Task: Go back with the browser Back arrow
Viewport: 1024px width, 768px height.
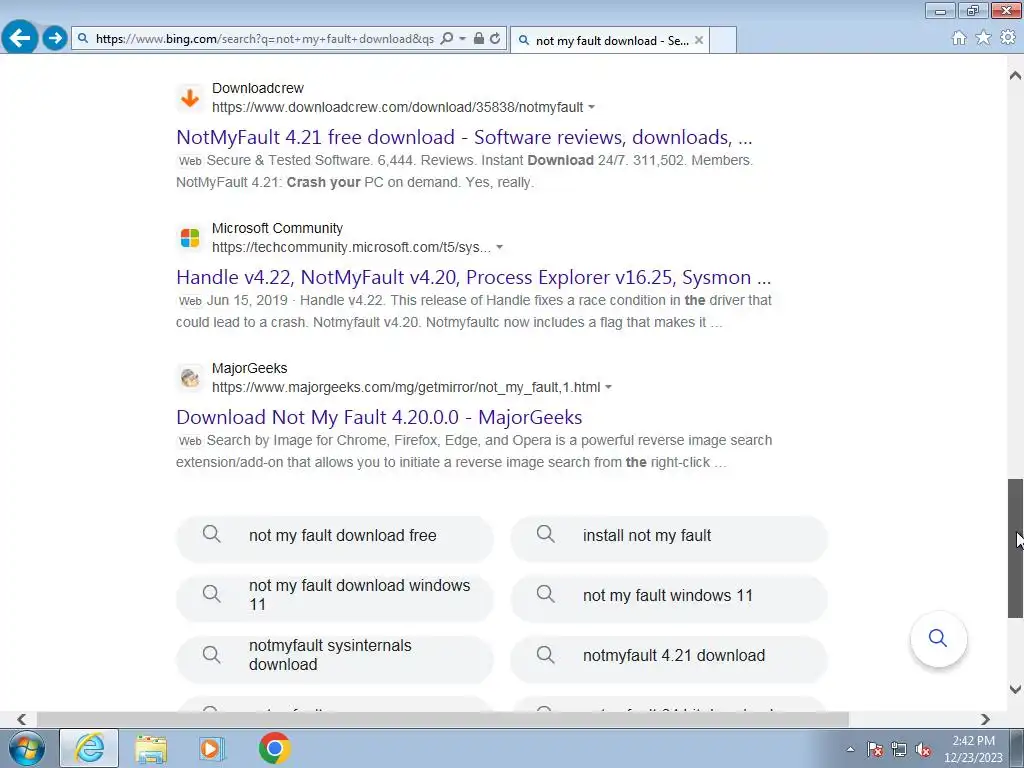Action: coord(20,38)
